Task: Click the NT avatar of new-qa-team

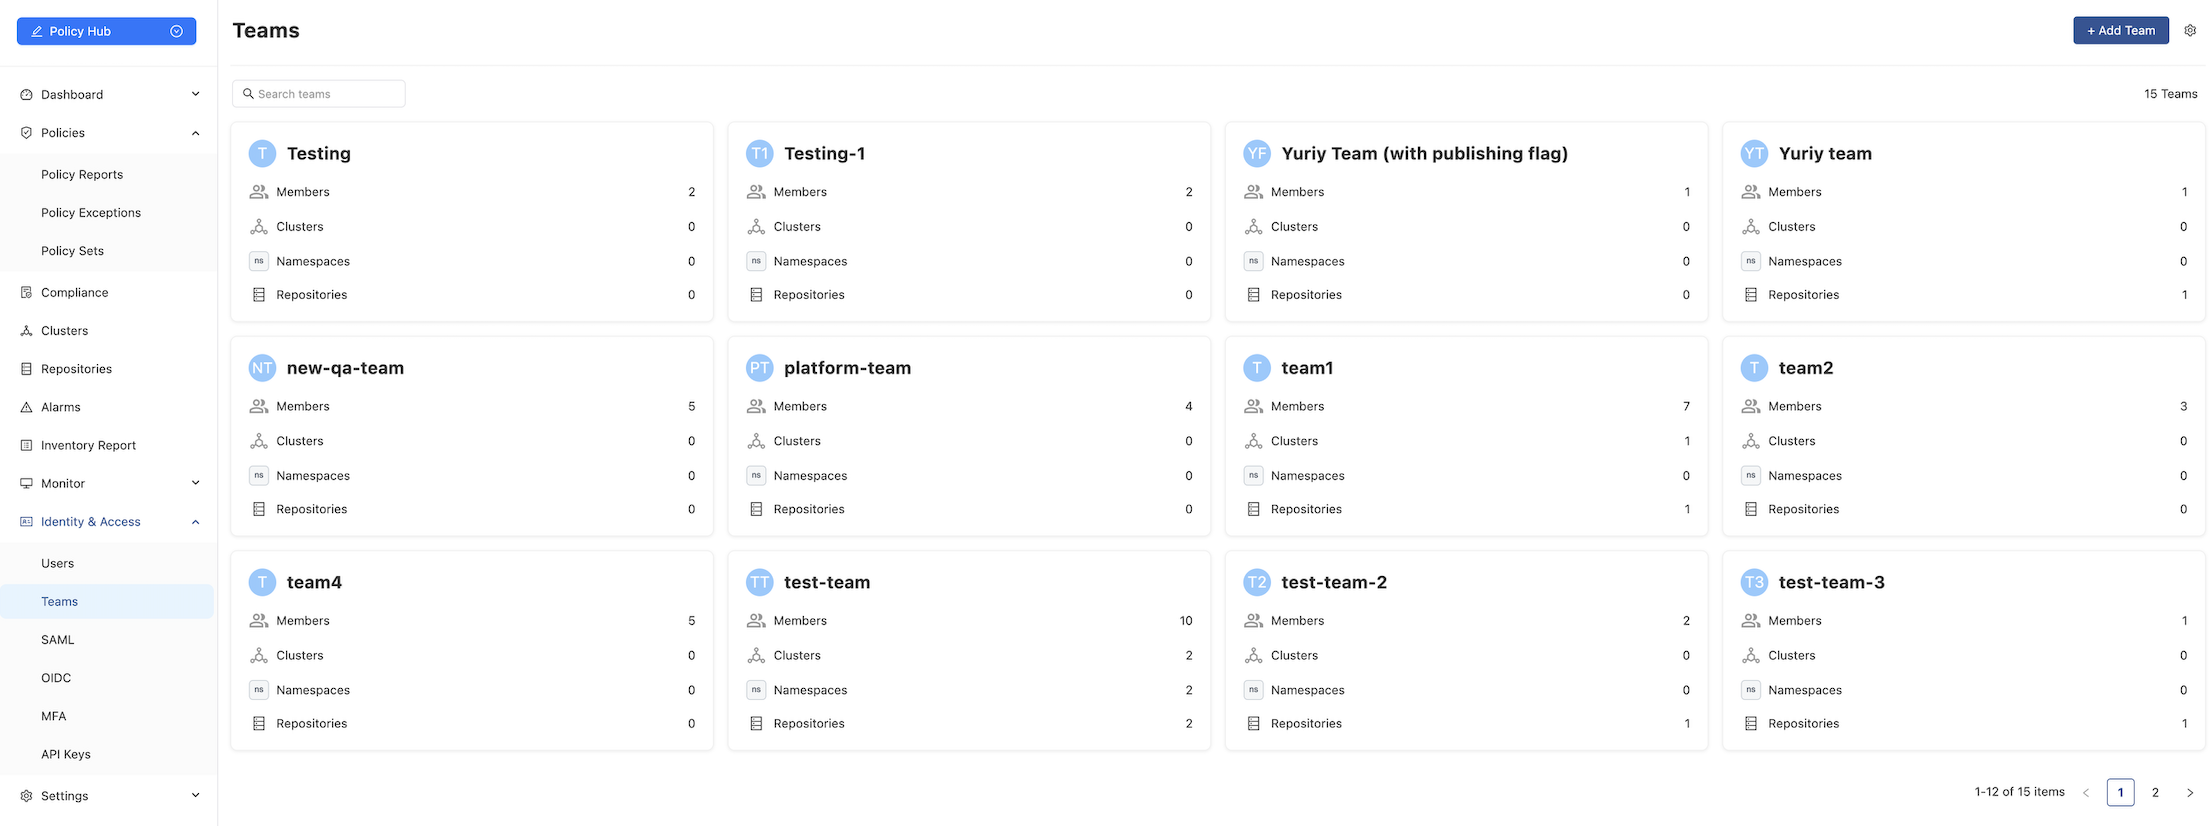Action: coord(262,368)
